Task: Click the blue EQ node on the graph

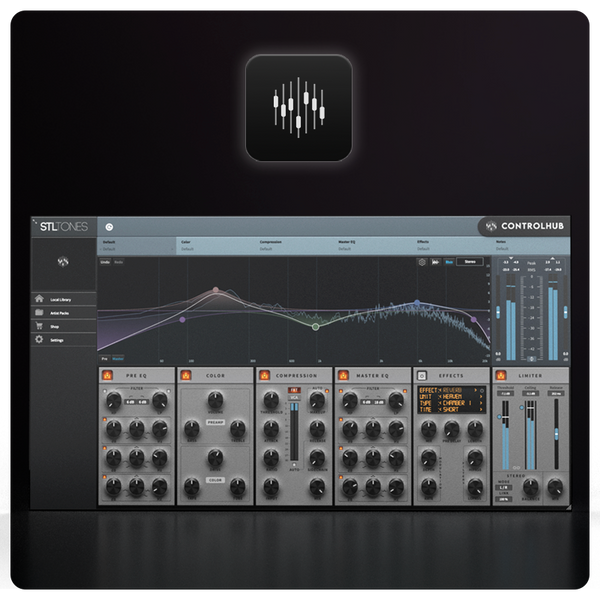Action: tap(417, 303)
